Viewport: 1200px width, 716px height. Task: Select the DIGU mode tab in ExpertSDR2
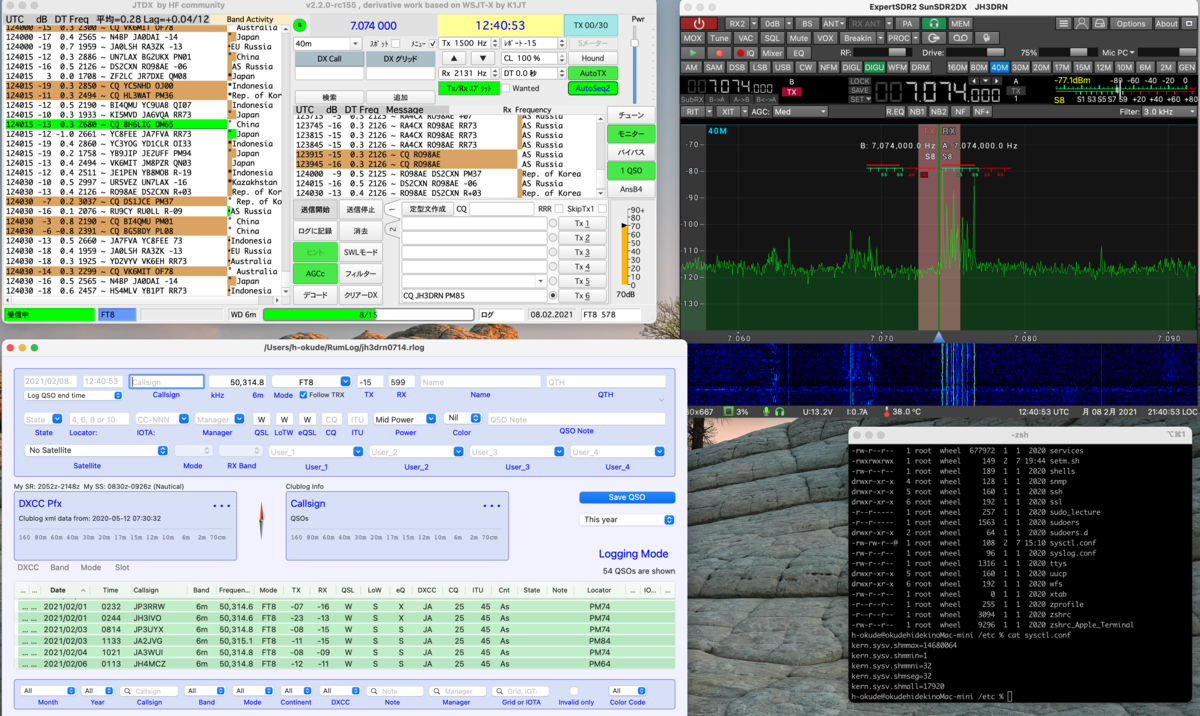pos(874,67)
